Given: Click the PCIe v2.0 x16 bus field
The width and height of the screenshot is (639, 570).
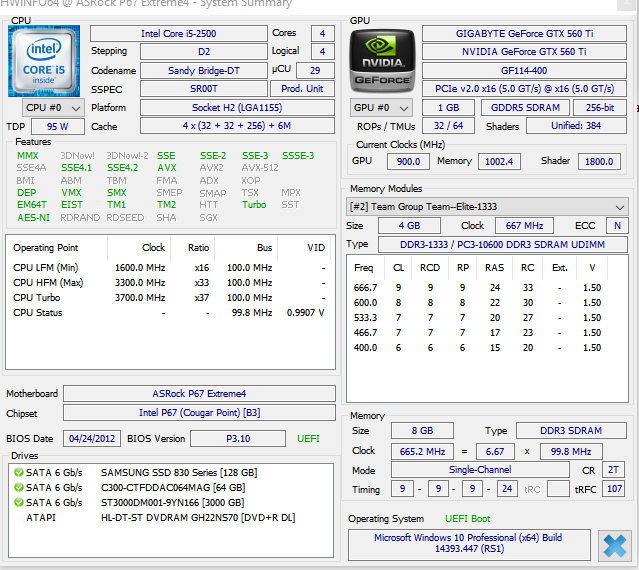Looking at the screenshot, I should [524, 89].
